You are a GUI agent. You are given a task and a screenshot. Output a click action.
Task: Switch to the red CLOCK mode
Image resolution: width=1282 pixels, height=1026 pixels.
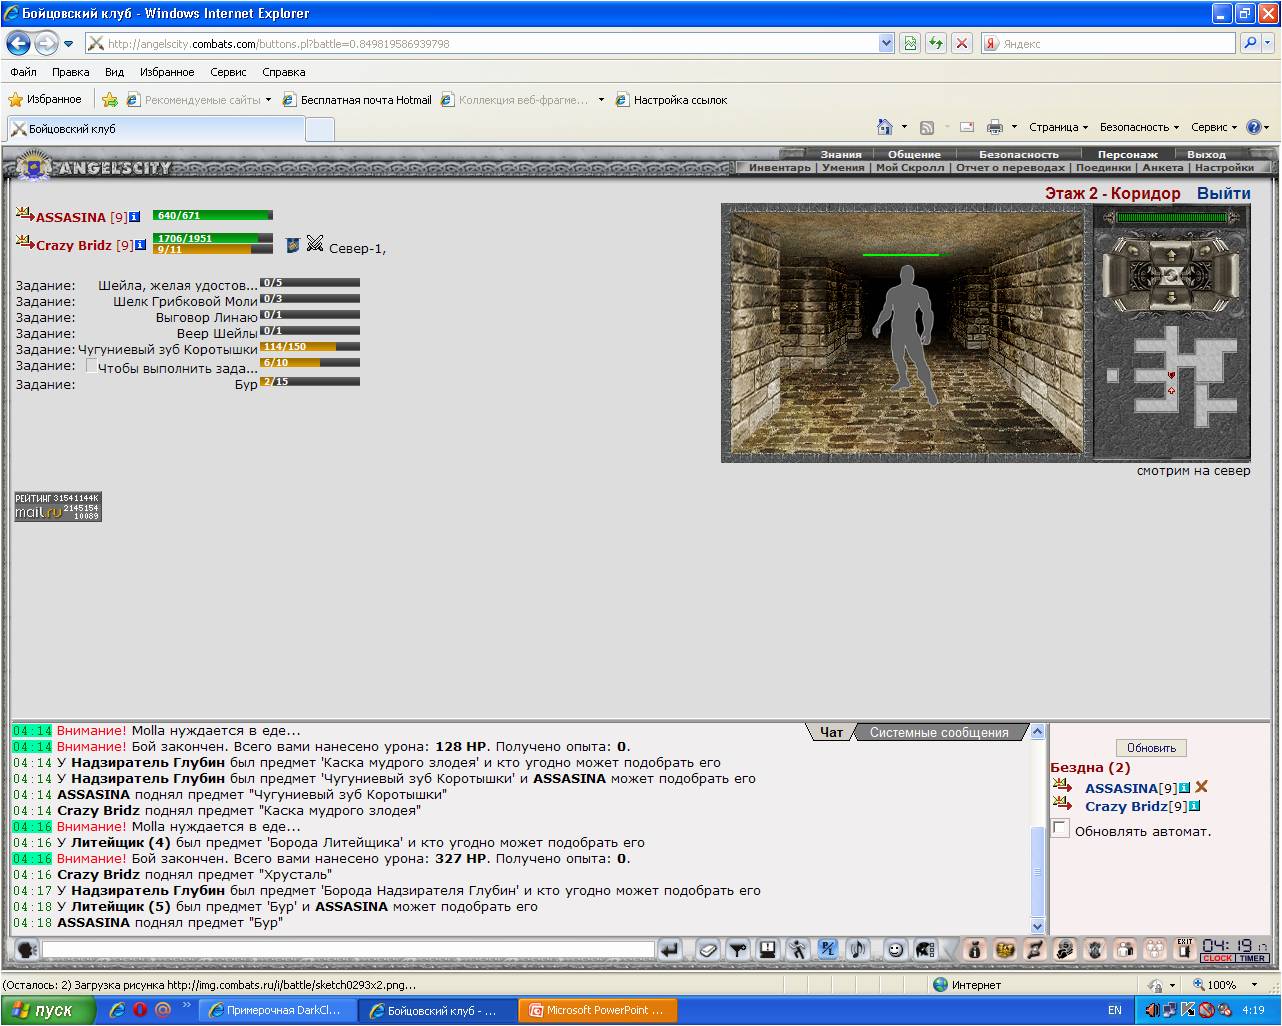[x=1217, y=958]
